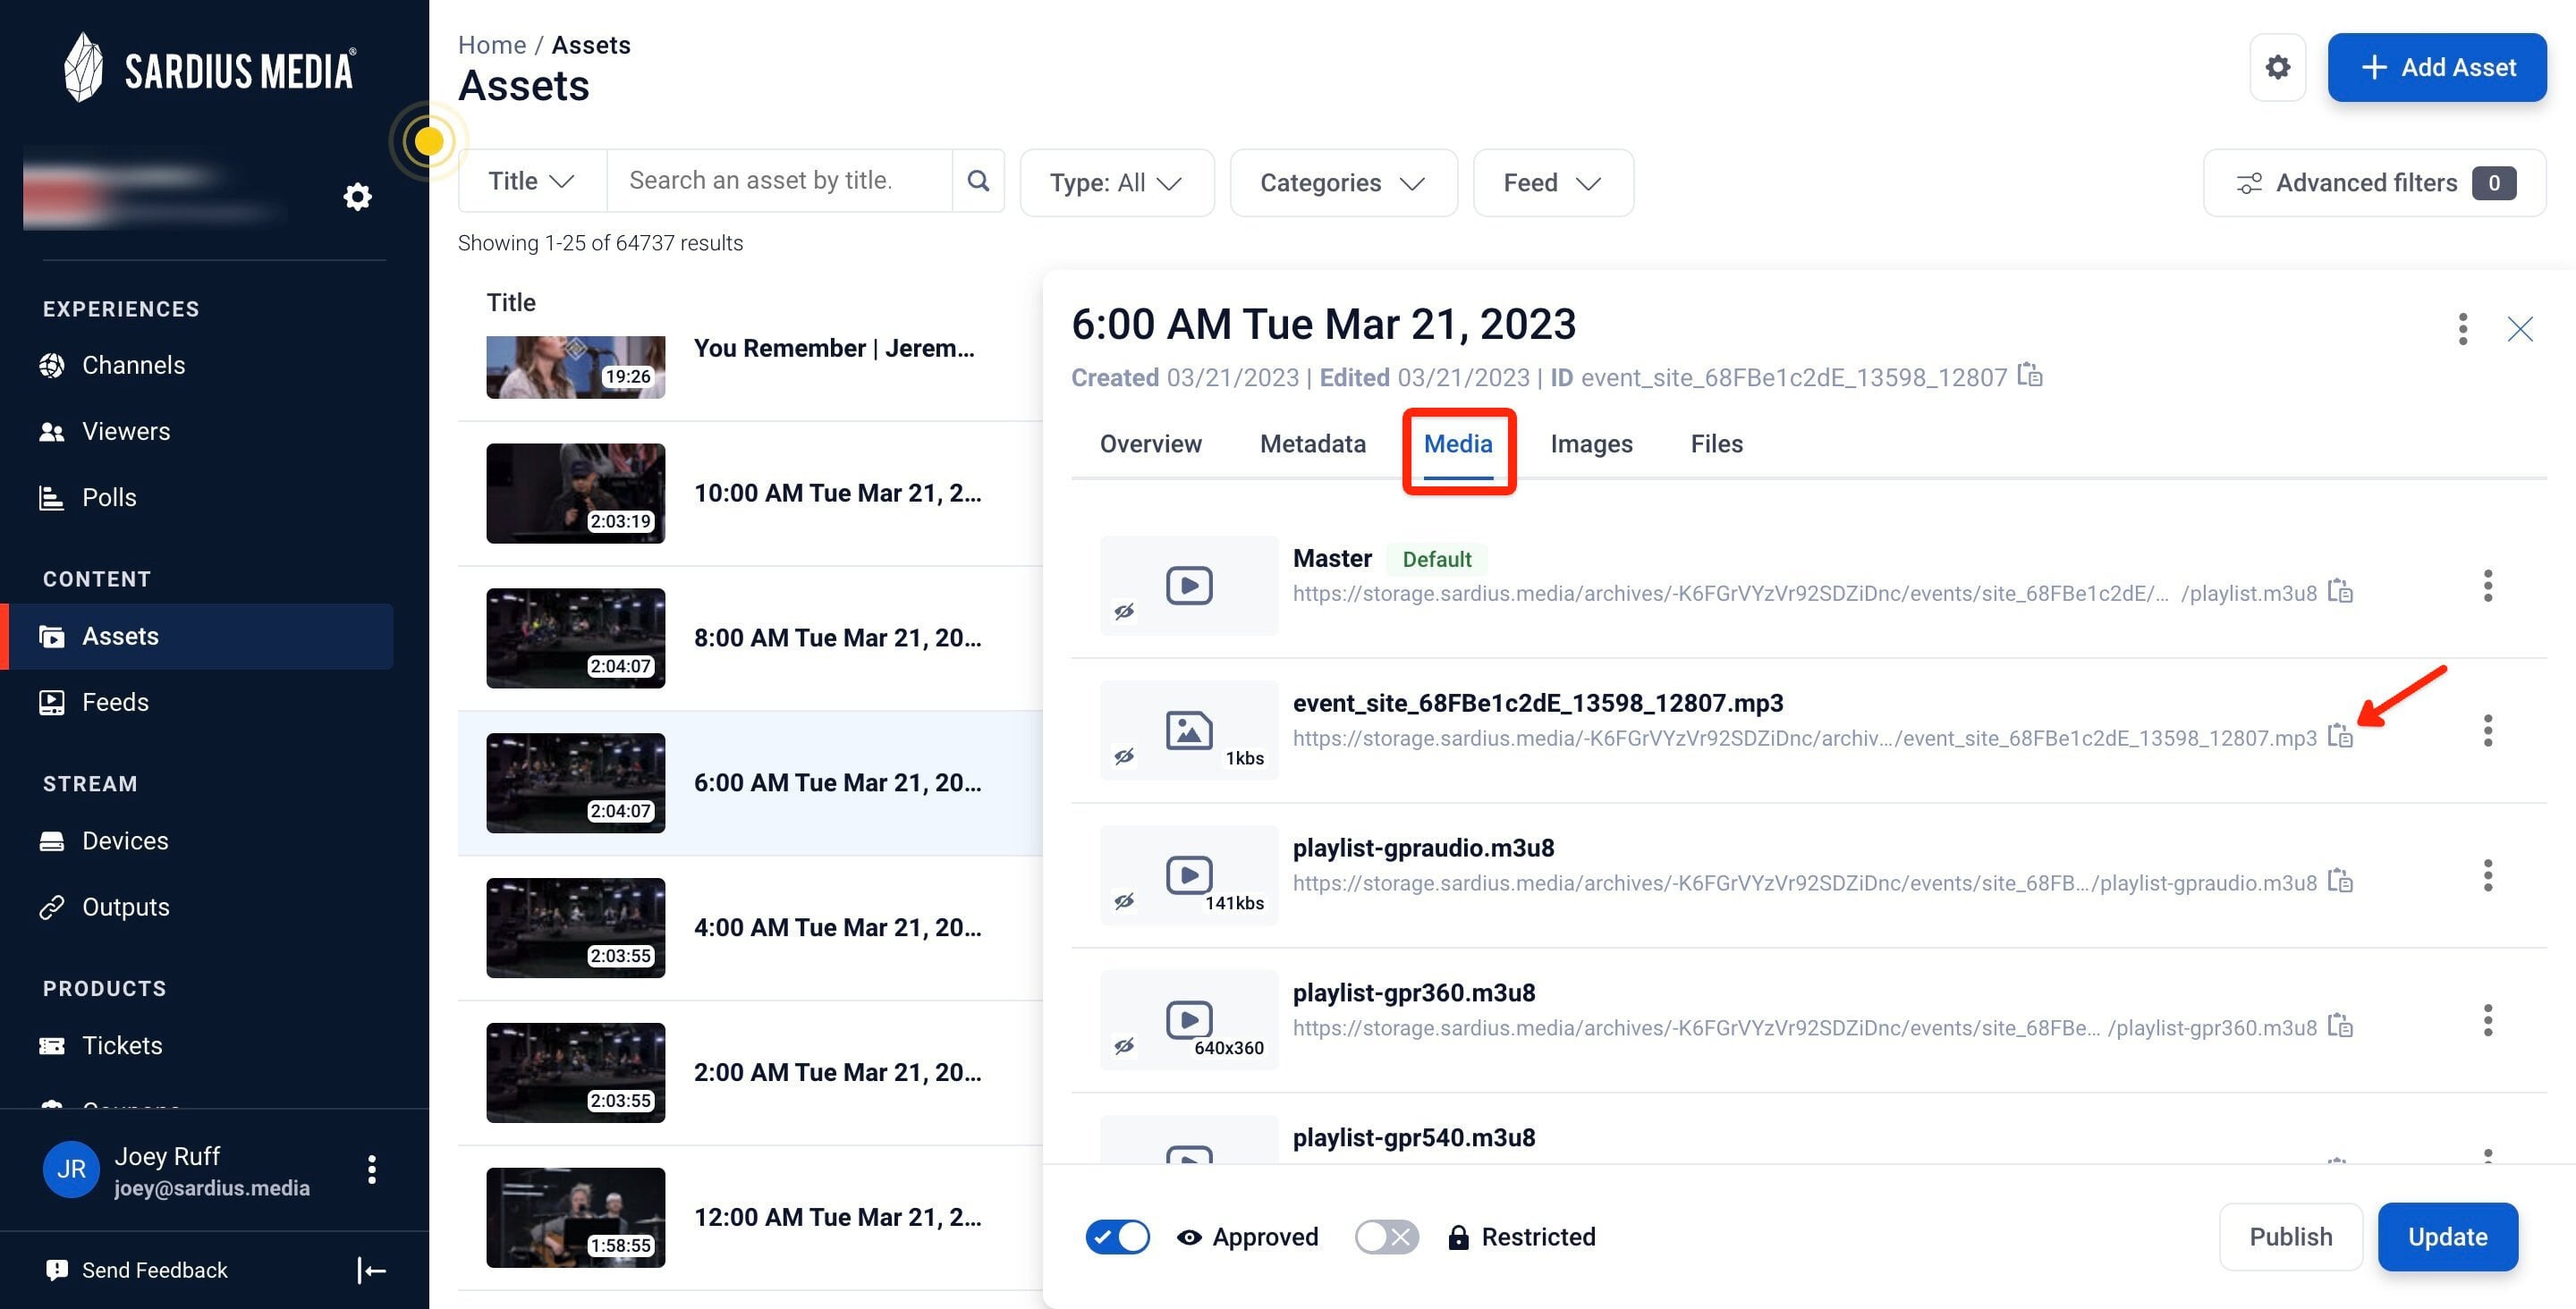Copy the mp3 file URL

point(2340,736)
